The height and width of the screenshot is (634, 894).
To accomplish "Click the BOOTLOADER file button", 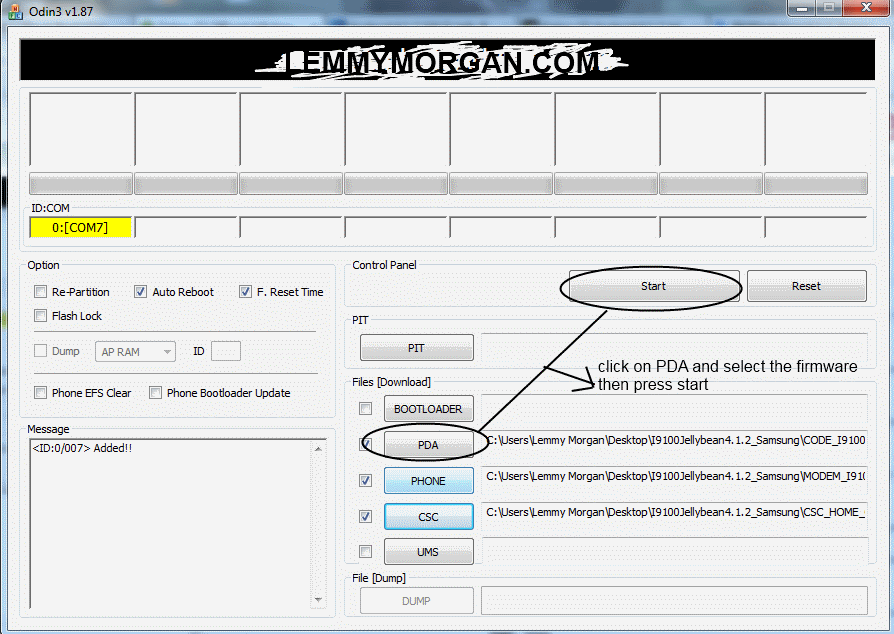I will tap(428, 409).
